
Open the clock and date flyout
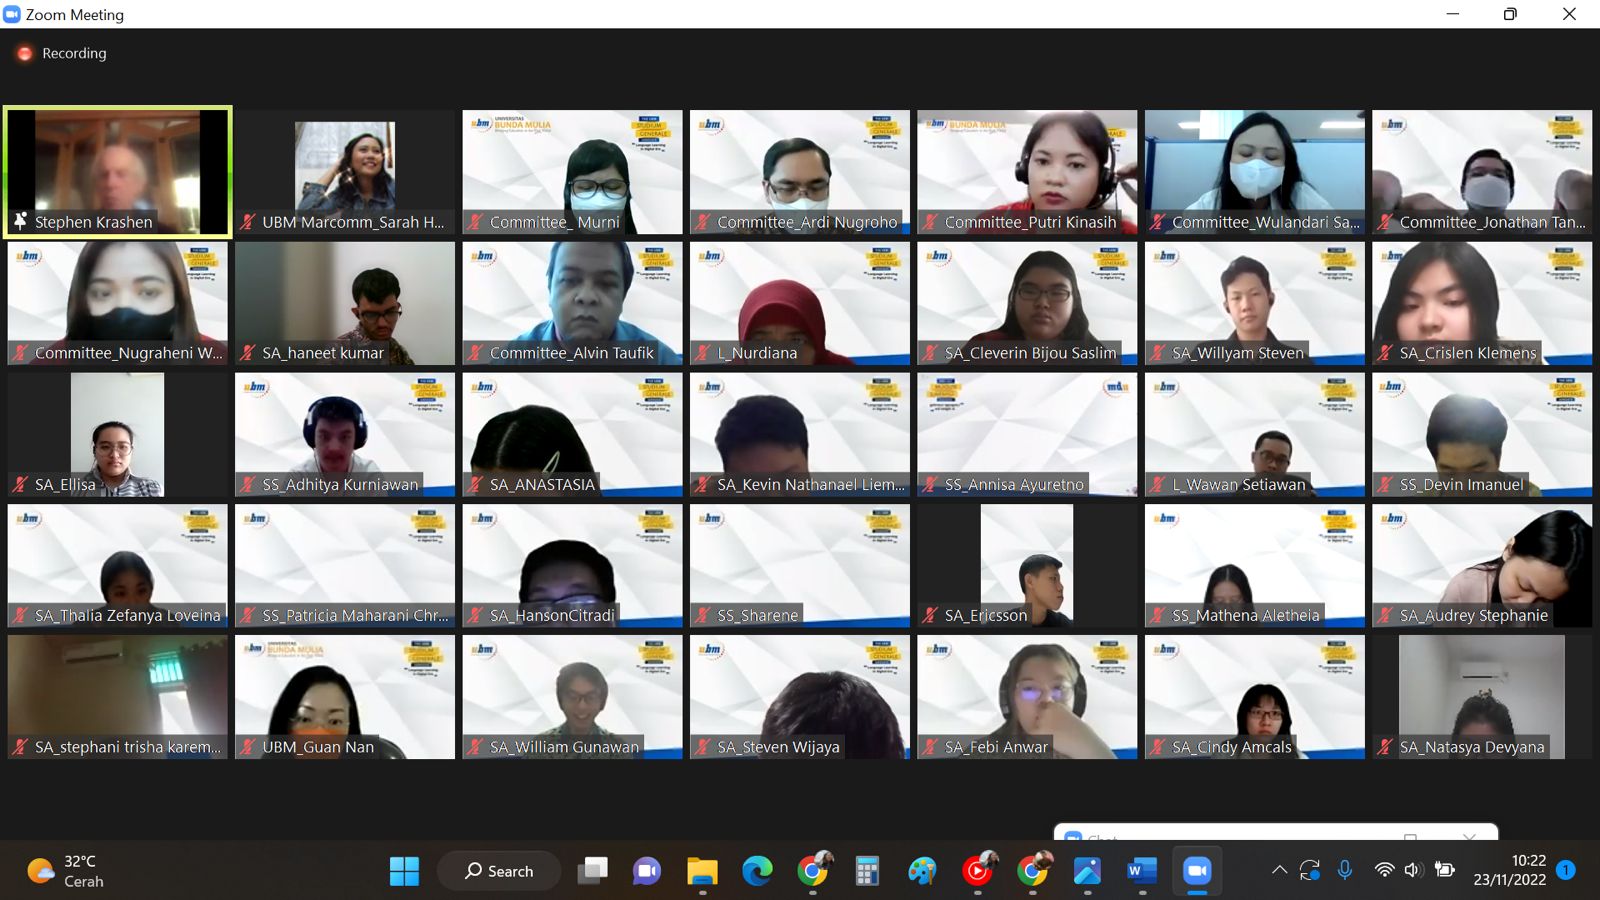(x=1509, y=870)
